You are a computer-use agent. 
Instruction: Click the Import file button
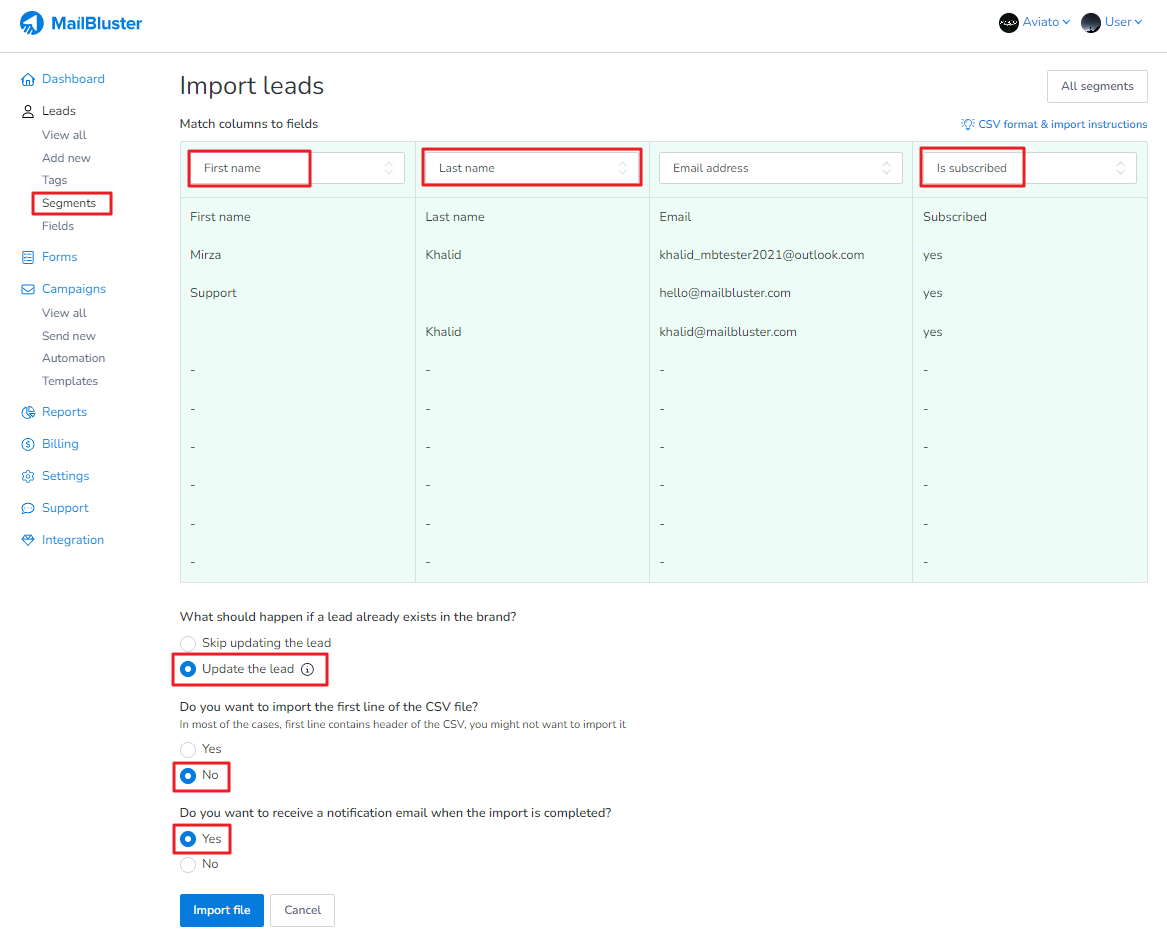tap(222, 911)
